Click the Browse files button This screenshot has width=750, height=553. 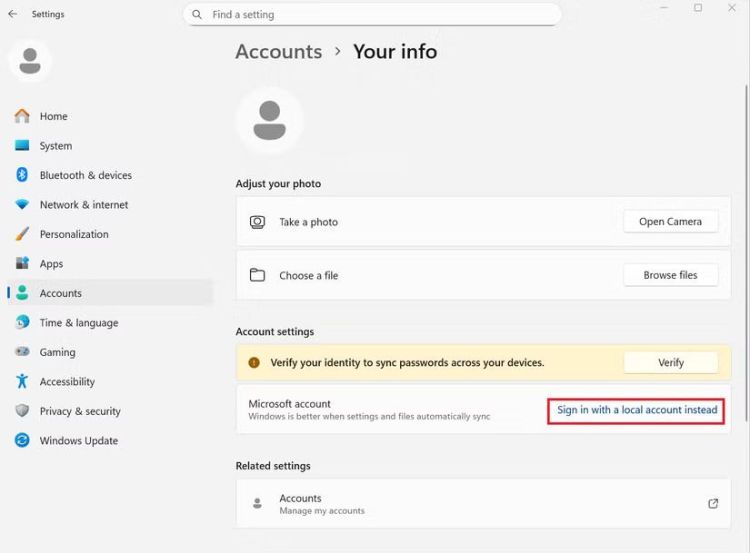[670, 275]
